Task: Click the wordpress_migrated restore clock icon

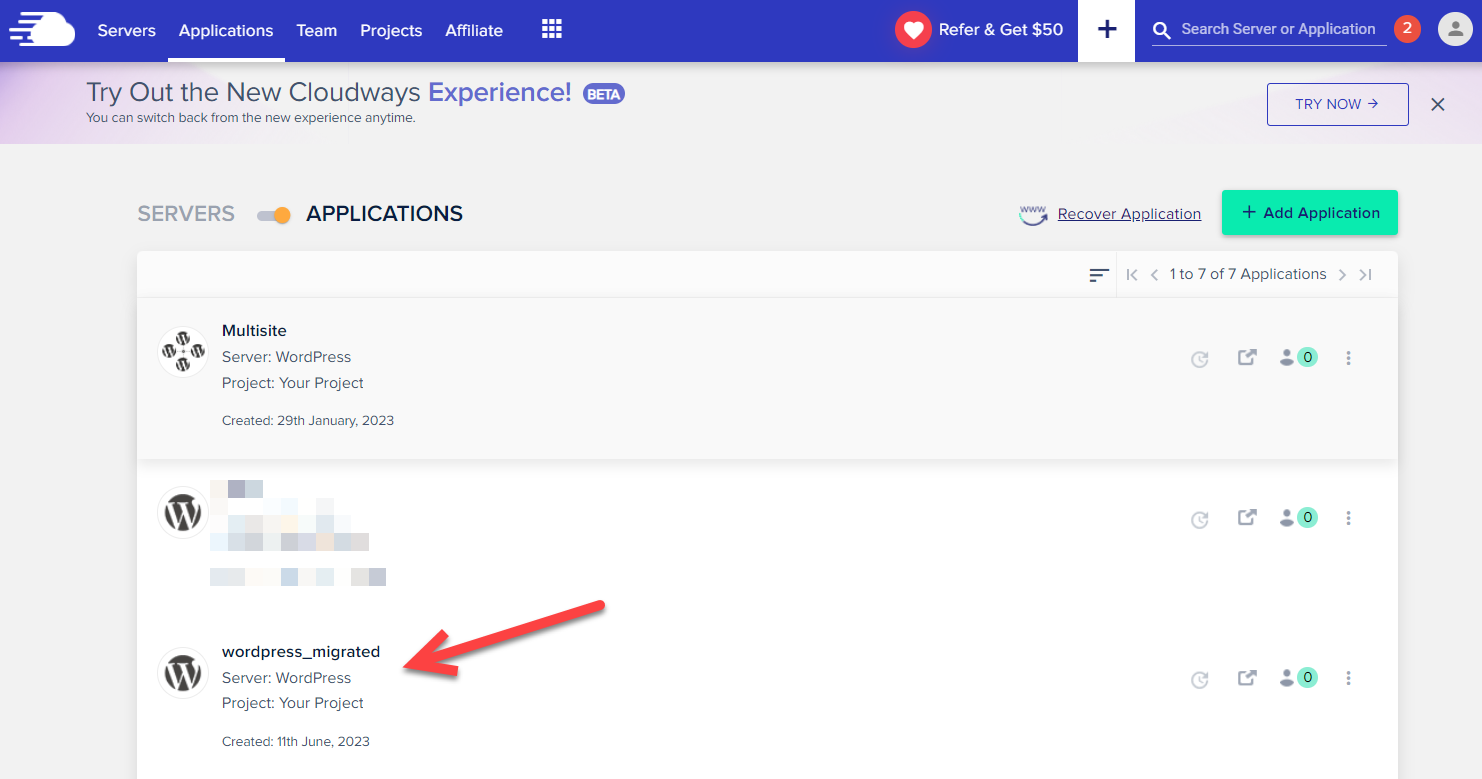Action: click(1200, 680)
